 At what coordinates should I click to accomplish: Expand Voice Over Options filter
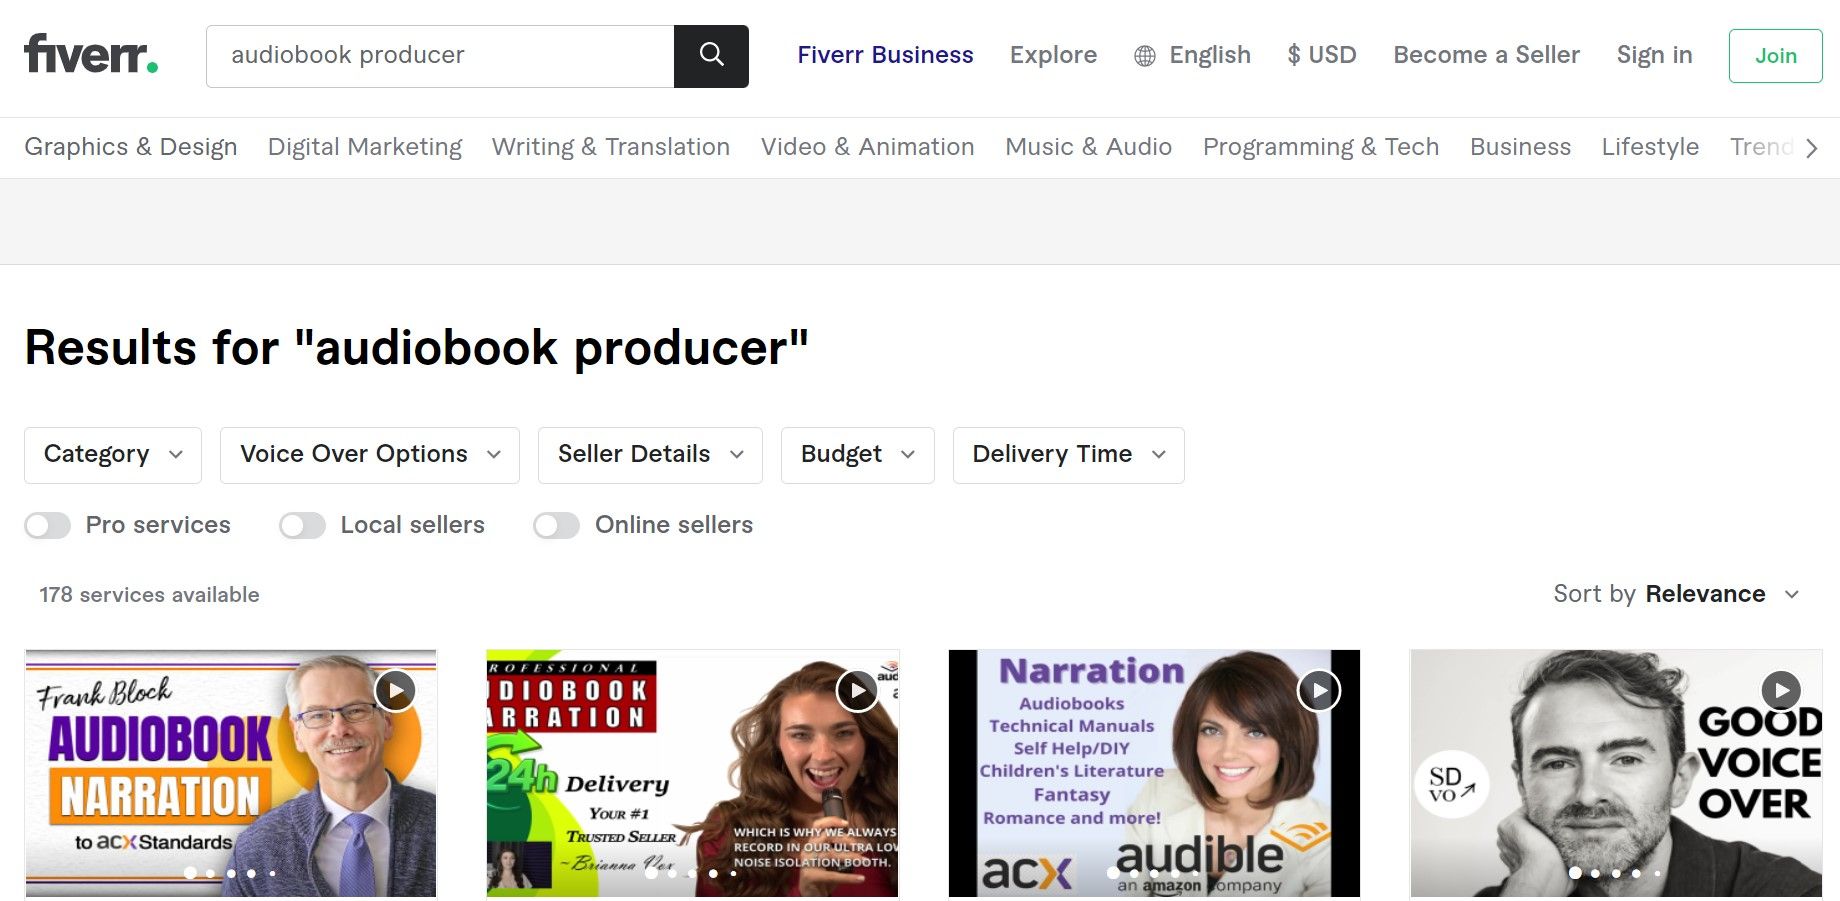(370, 455)
